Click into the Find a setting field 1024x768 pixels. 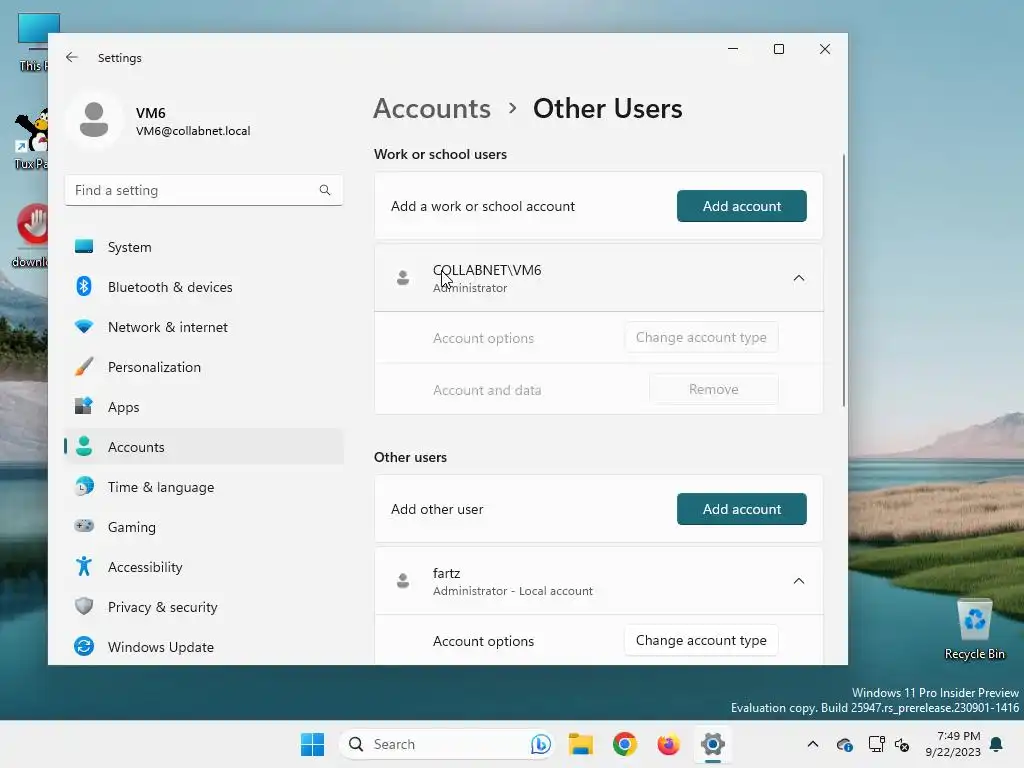(x=204, y=190)
